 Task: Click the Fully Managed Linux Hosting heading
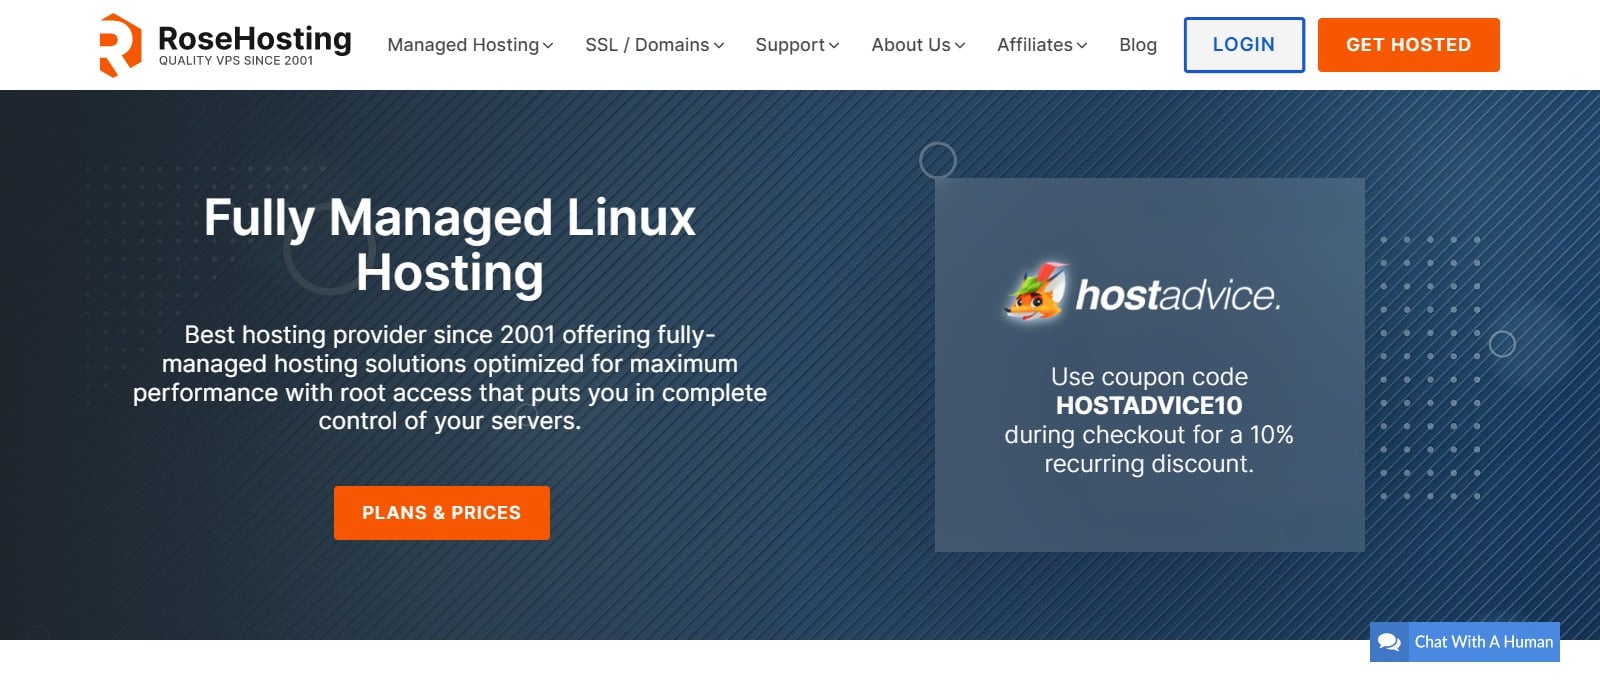click(x=450, y=245)
